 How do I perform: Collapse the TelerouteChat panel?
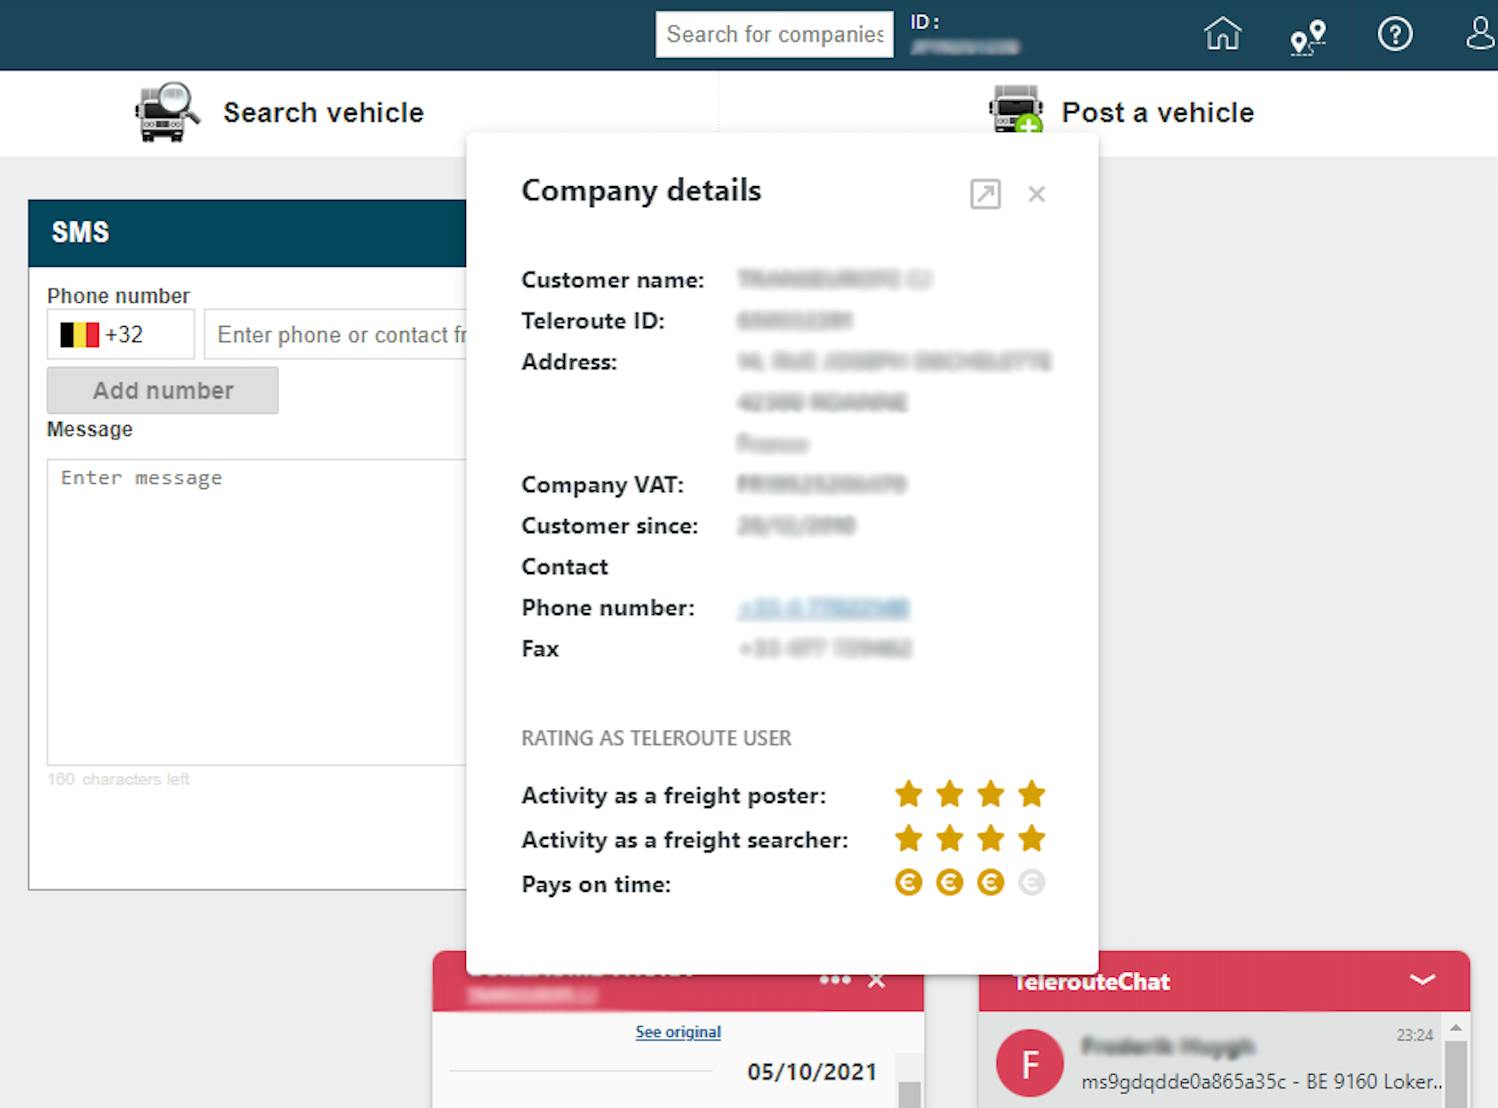coord(1422,980)
